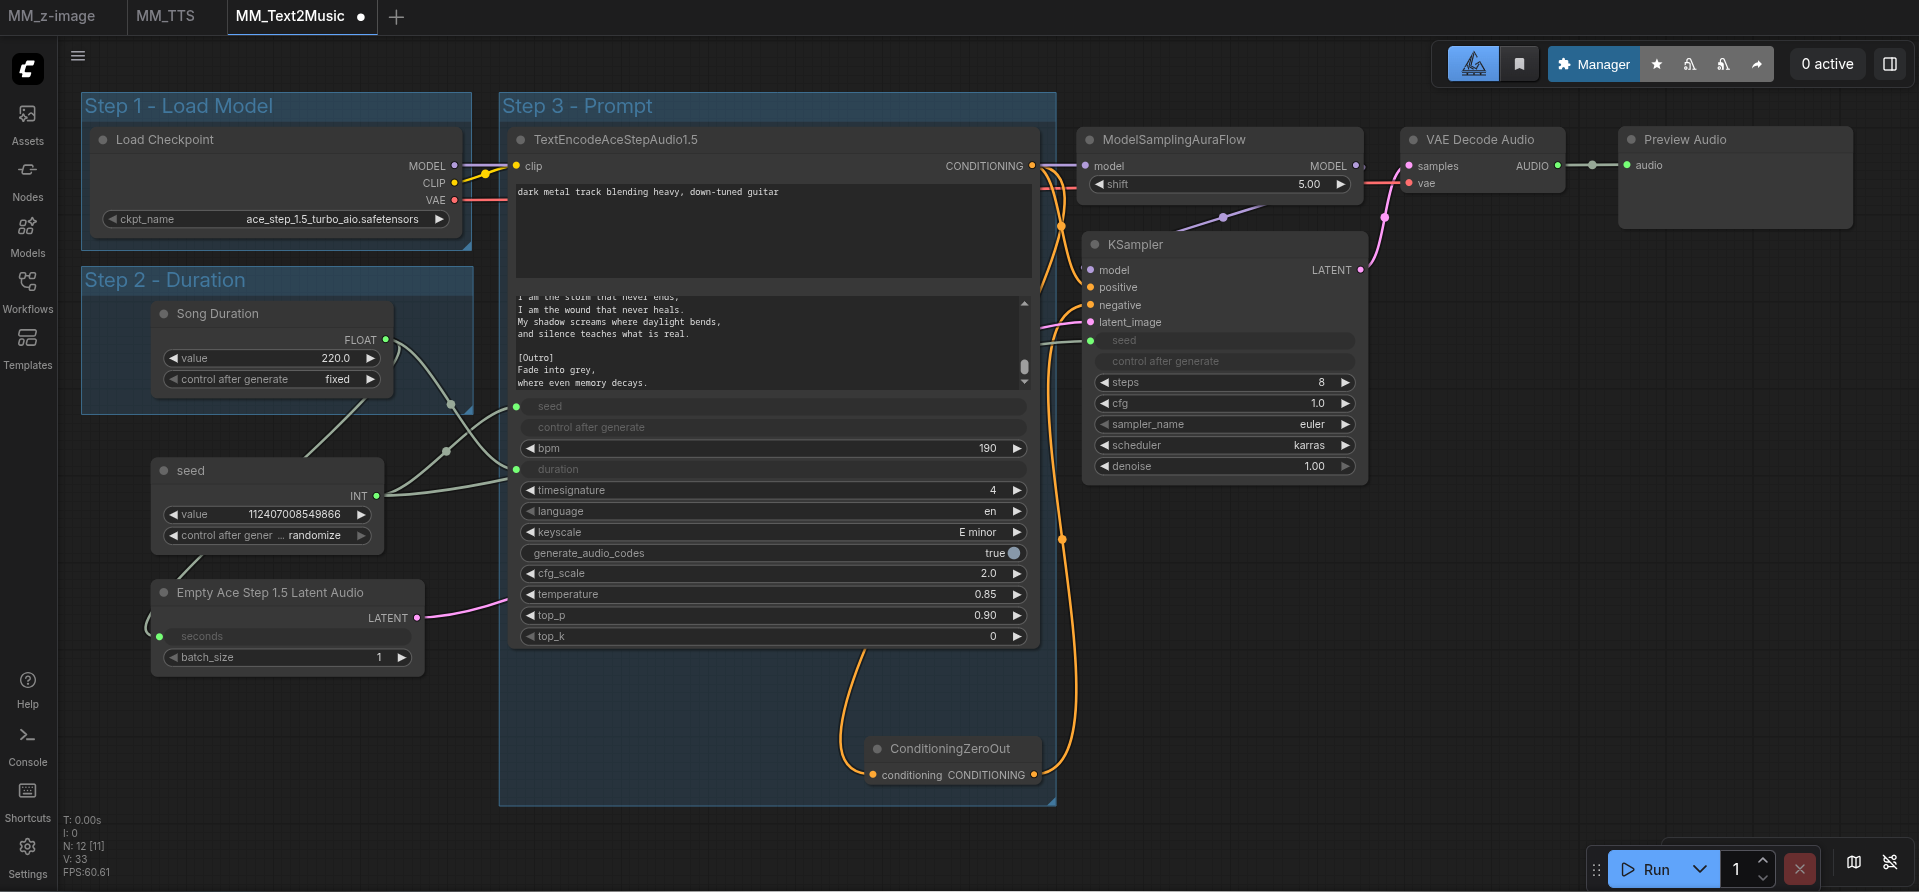Open the Assets sidebar panel
This screenshot has height=892, width=1919.
point(28,124)
